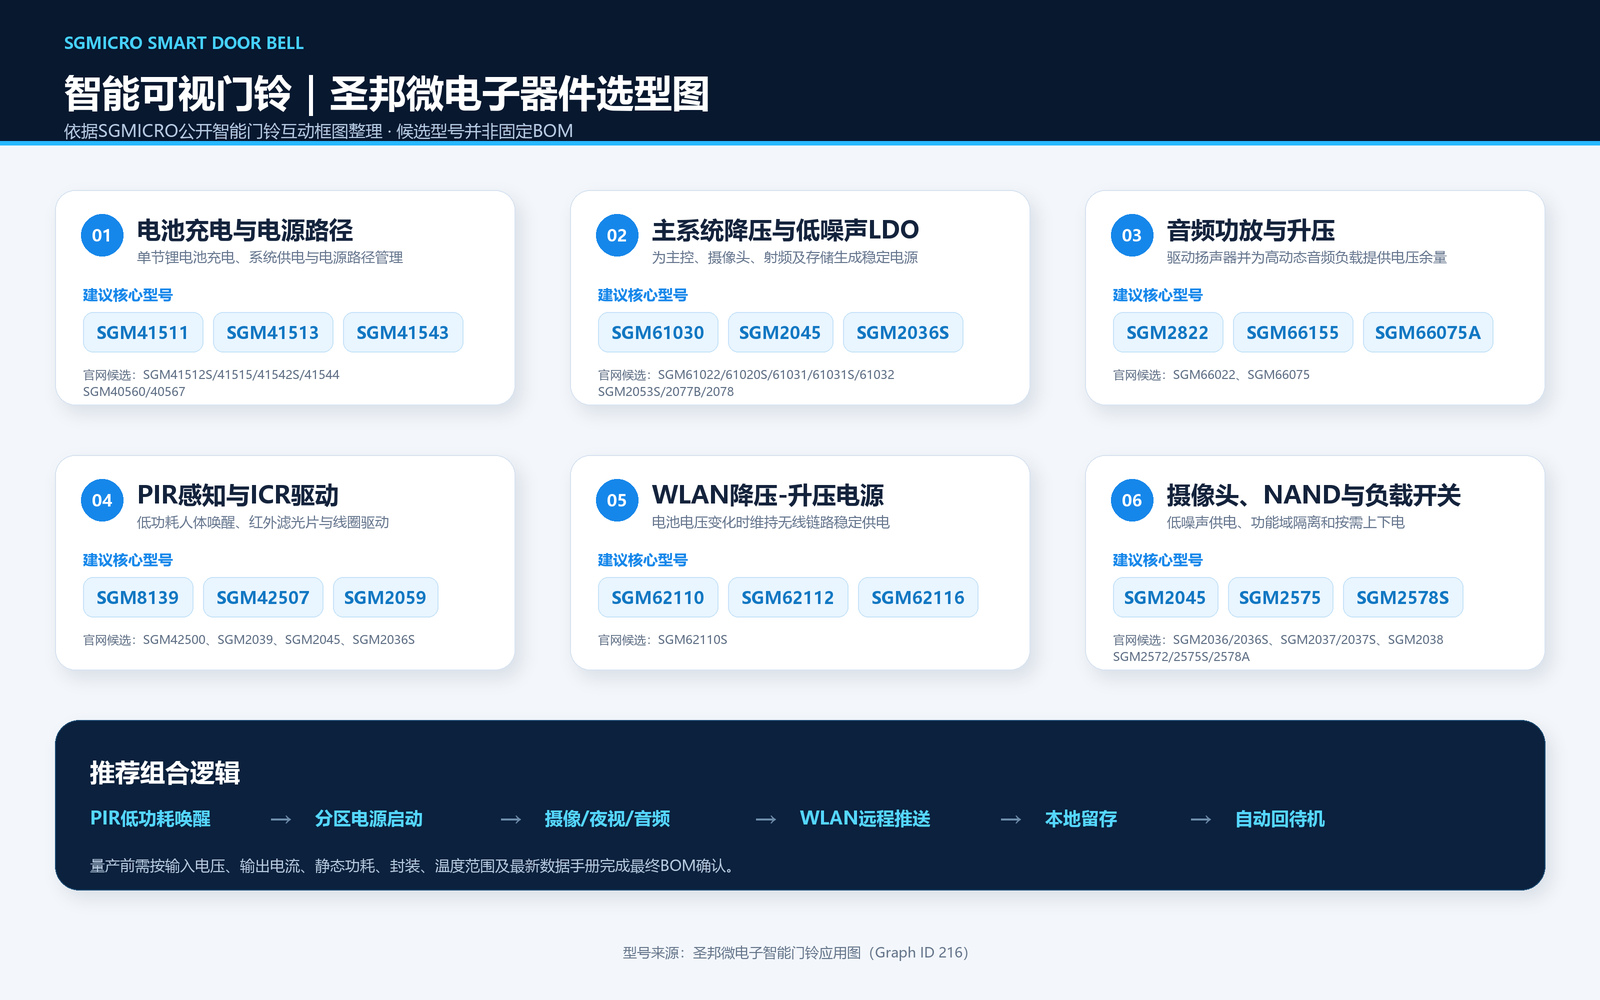The width and height of the screenshot is (1600, 1000).
Task: Select the SGM42507 model chip
Action: pos(263,598)
